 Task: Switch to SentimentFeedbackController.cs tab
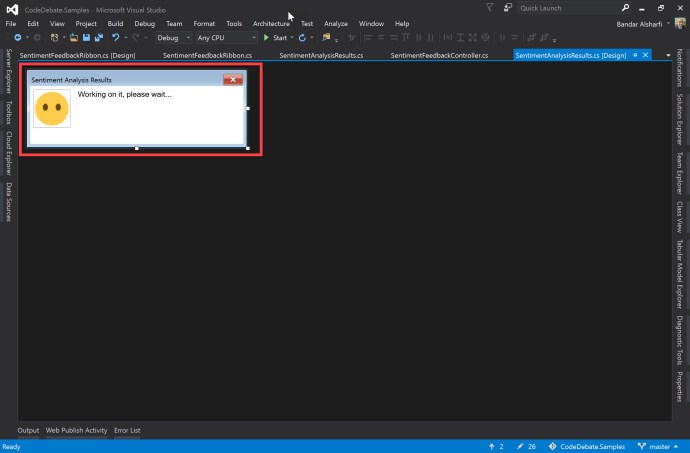pos(439,55)
